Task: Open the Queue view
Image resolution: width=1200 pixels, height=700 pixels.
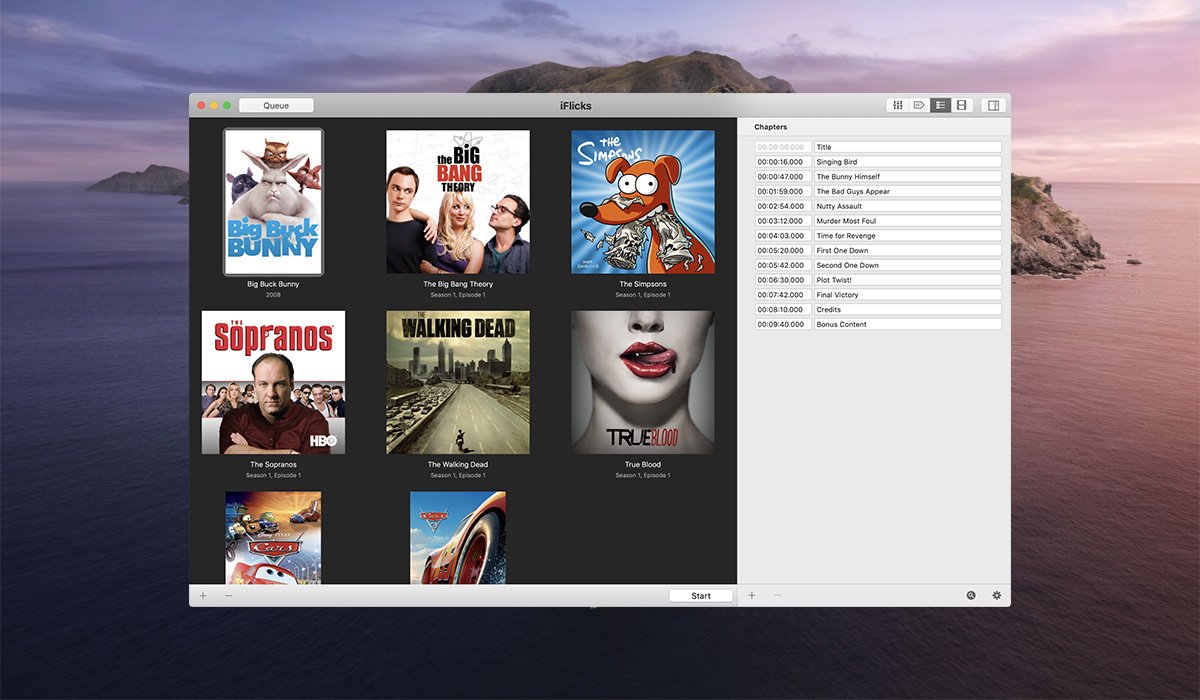Action: 276,105
